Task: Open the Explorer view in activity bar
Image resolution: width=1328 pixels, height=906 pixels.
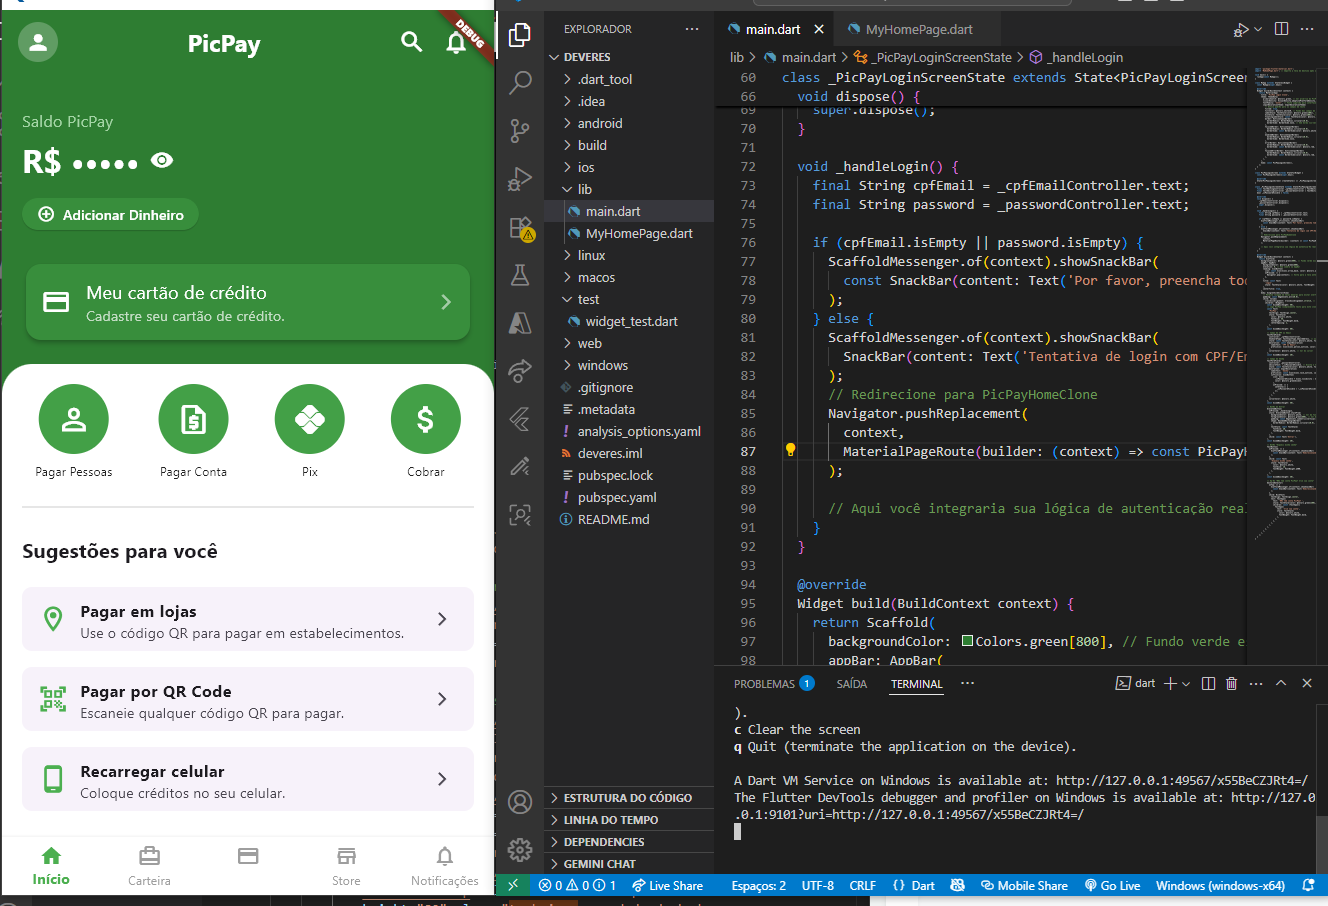Action: click(520, 35)
